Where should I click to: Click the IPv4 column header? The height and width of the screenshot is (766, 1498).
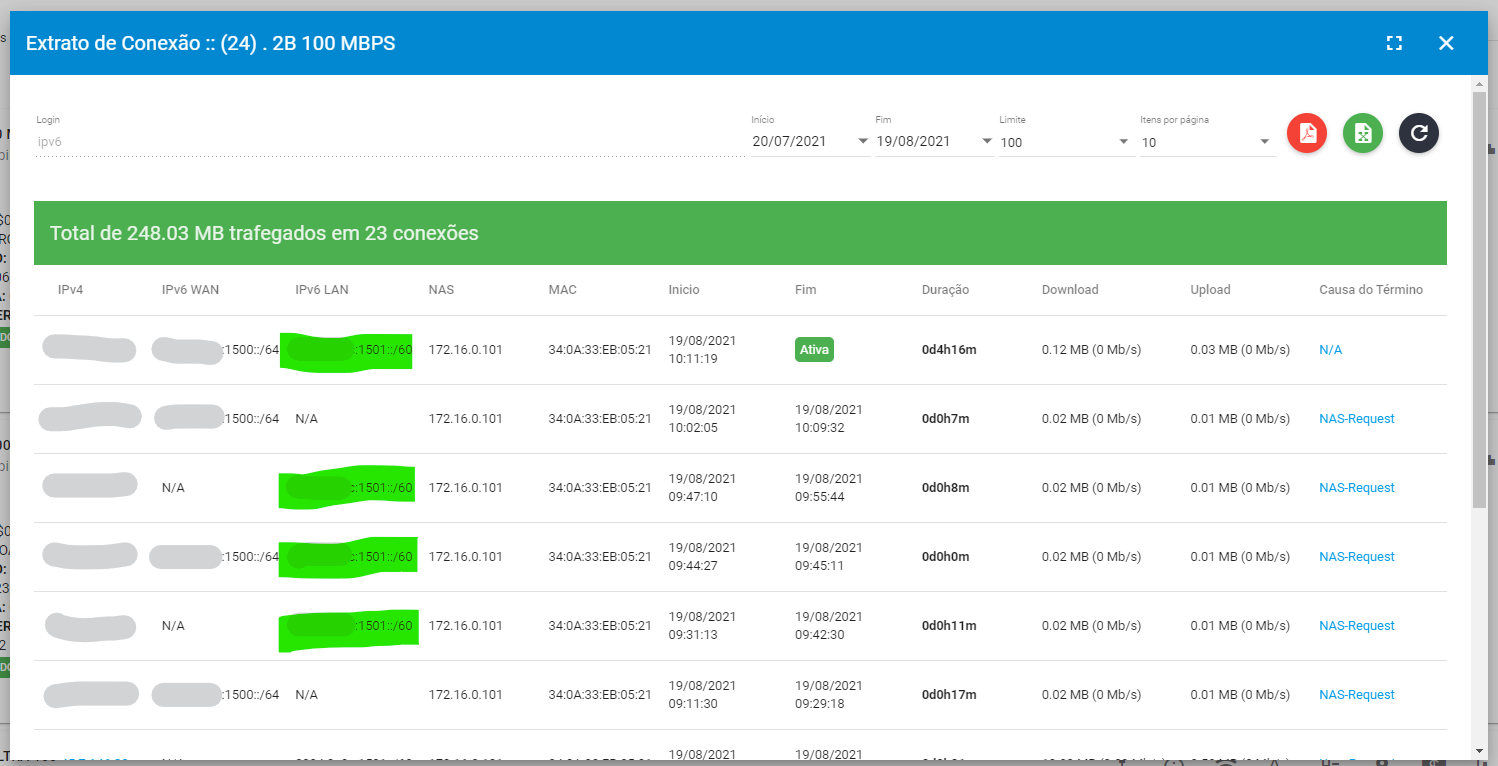pyautogui.click(x=70, y=290)
